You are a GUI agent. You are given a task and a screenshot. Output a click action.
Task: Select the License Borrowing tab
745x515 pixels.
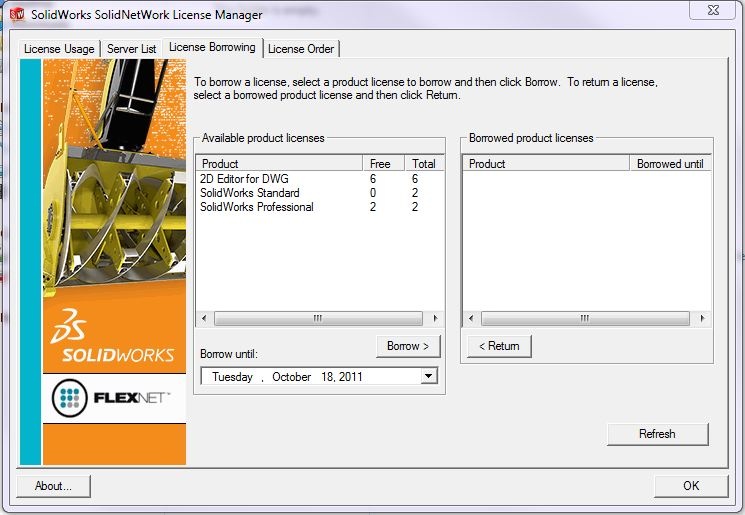[x=212, y=48]
